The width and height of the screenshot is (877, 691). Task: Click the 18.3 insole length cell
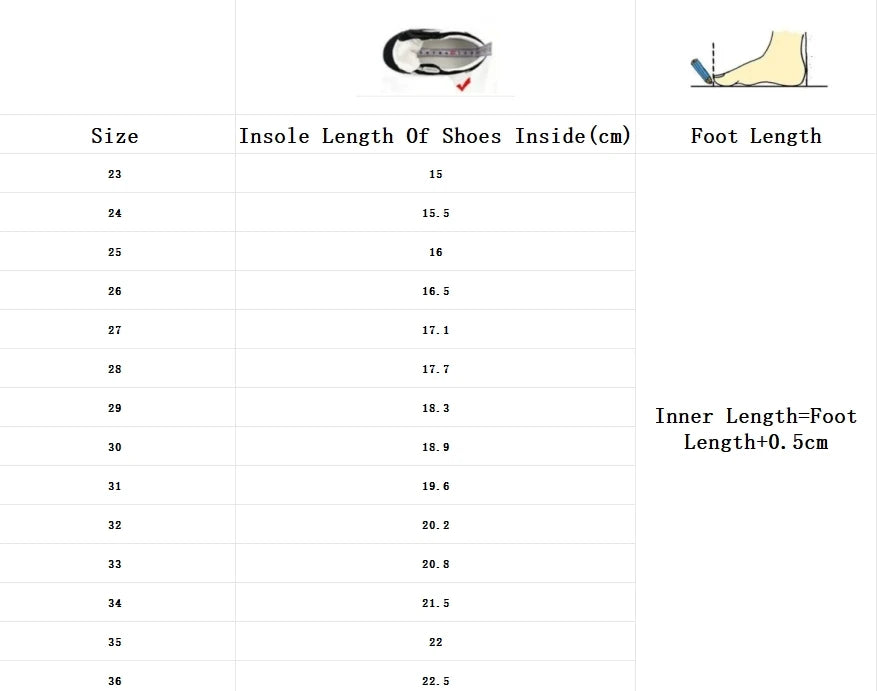(436, 408)
